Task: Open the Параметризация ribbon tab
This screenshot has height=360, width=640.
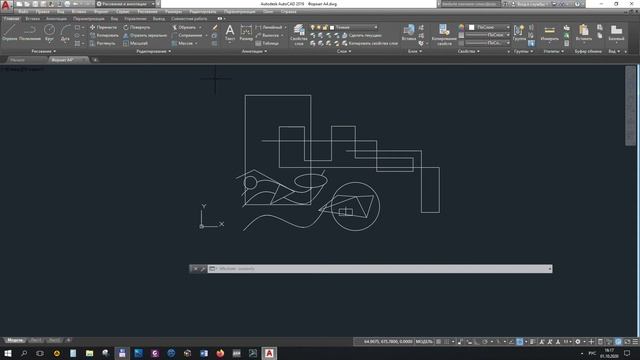Action: [x=89, y=19]
